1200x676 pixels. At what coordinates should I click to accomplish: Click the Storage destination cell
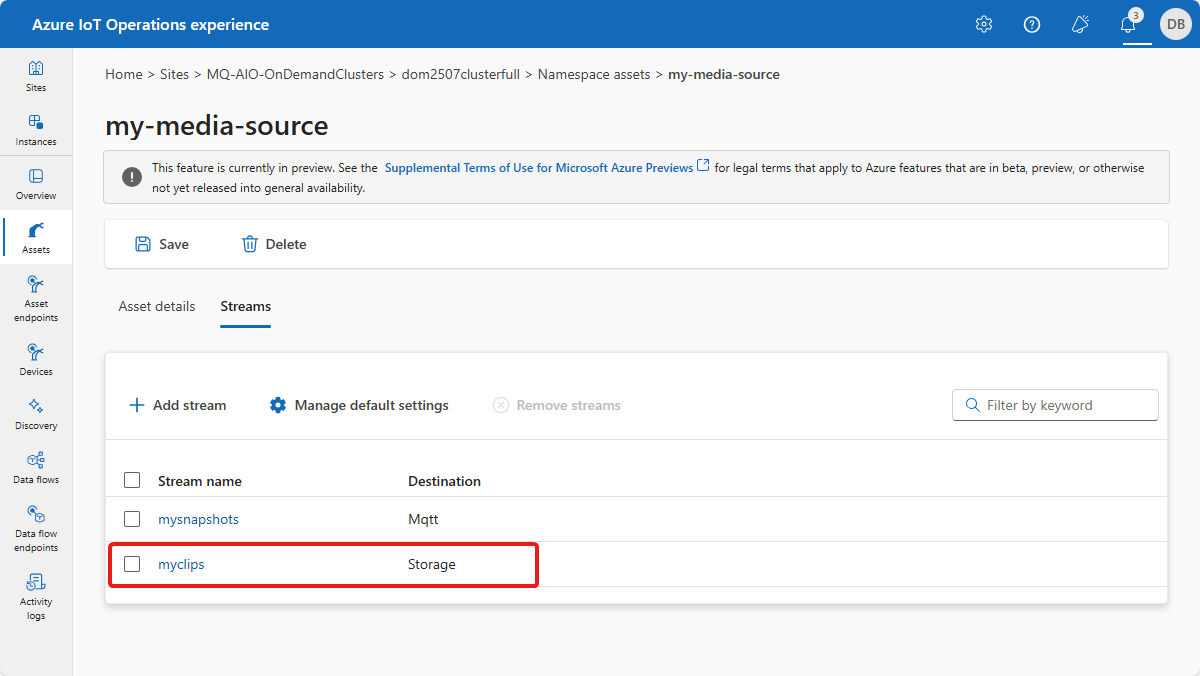click(432, 564)
